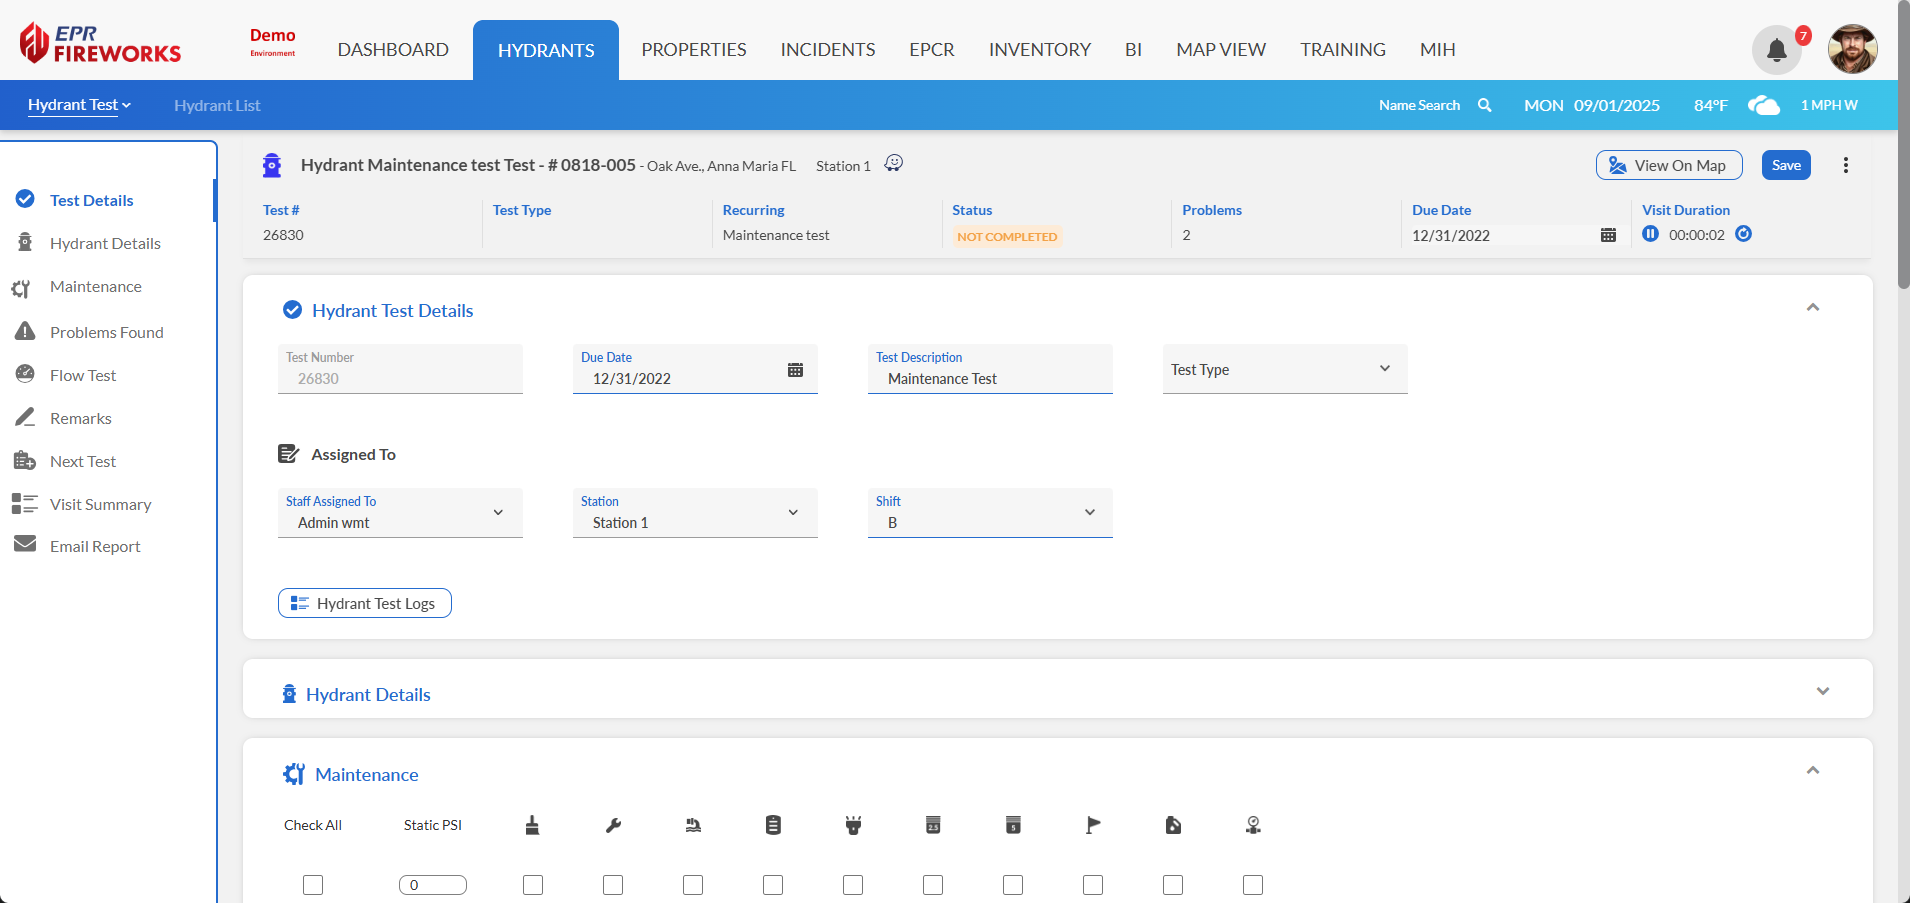
Task: Check the box under the flag icon
Action: pyautogui.click(x=1093, y=885)
